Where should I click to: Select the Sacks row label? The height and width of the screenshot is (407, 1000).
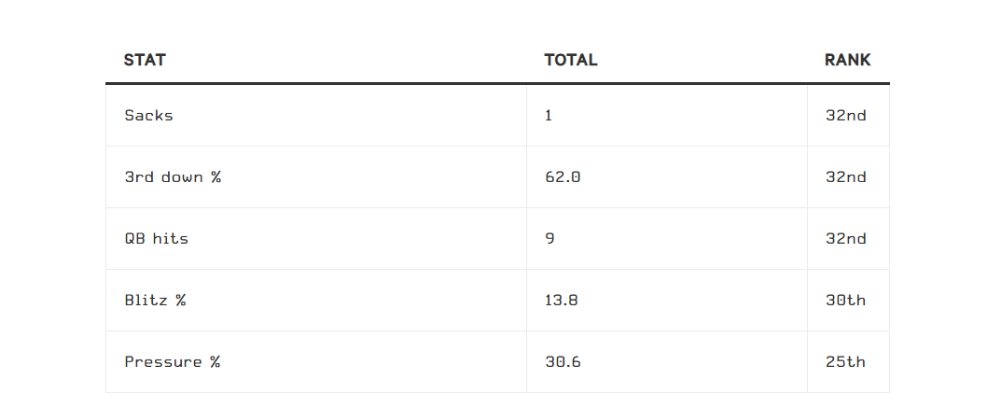149,115
